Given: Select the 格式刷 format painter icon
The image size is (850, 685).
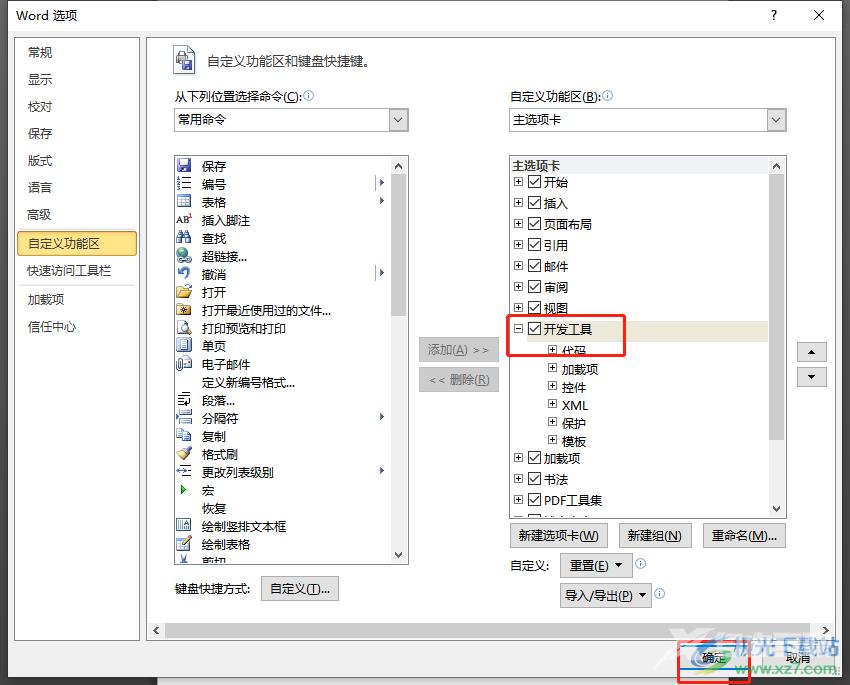Looking at the screenshot, I should point(184,453).
